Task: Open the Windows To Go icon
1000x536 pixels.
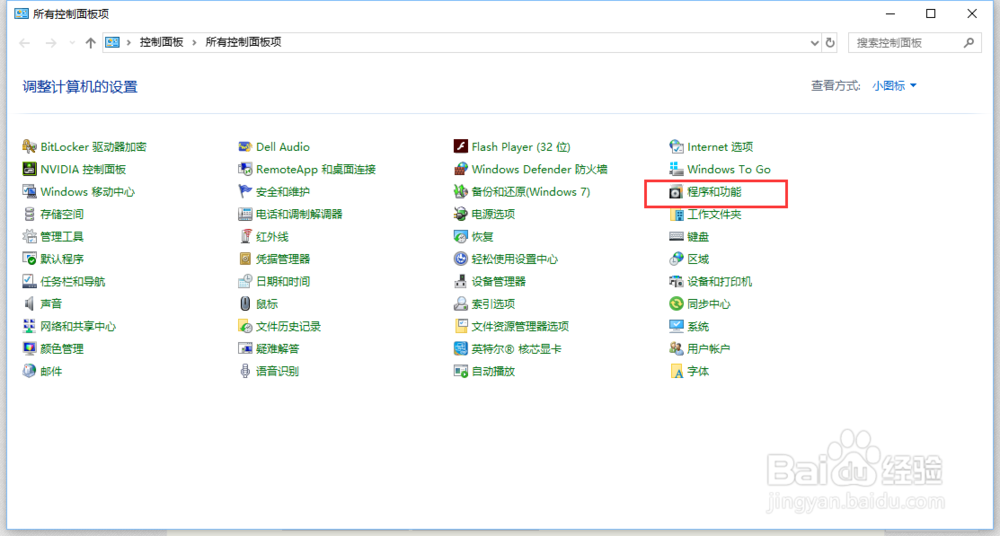Action: point(676,169)
